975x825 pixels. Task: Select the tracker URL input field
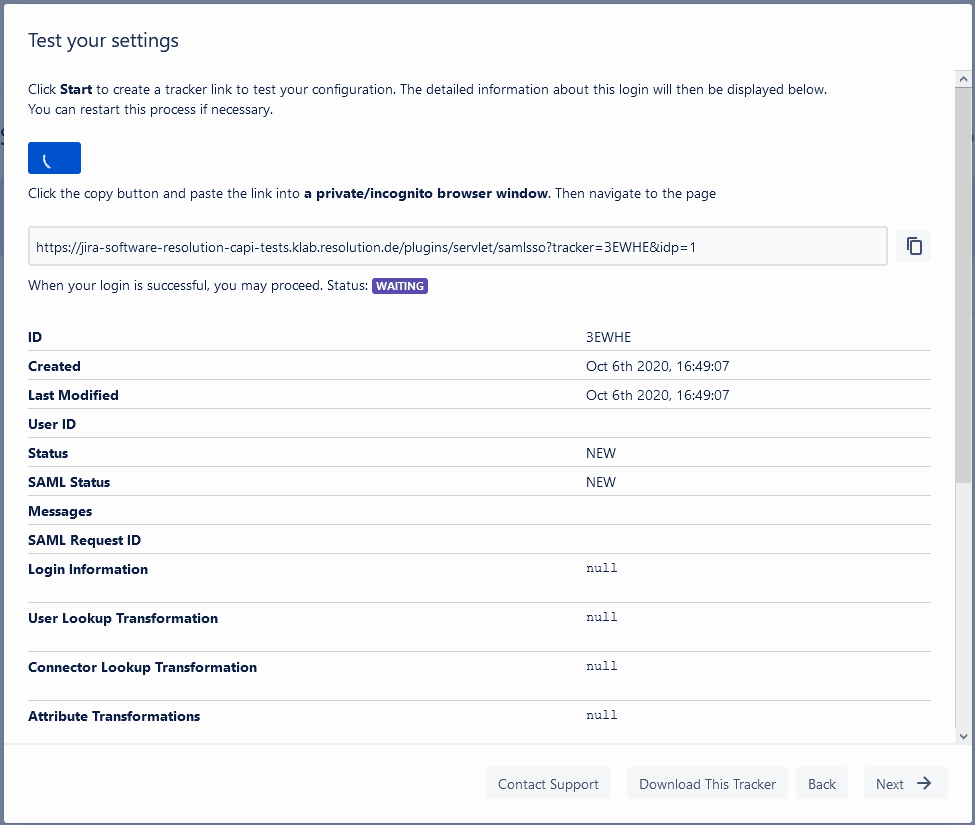[x=457, y=245]
